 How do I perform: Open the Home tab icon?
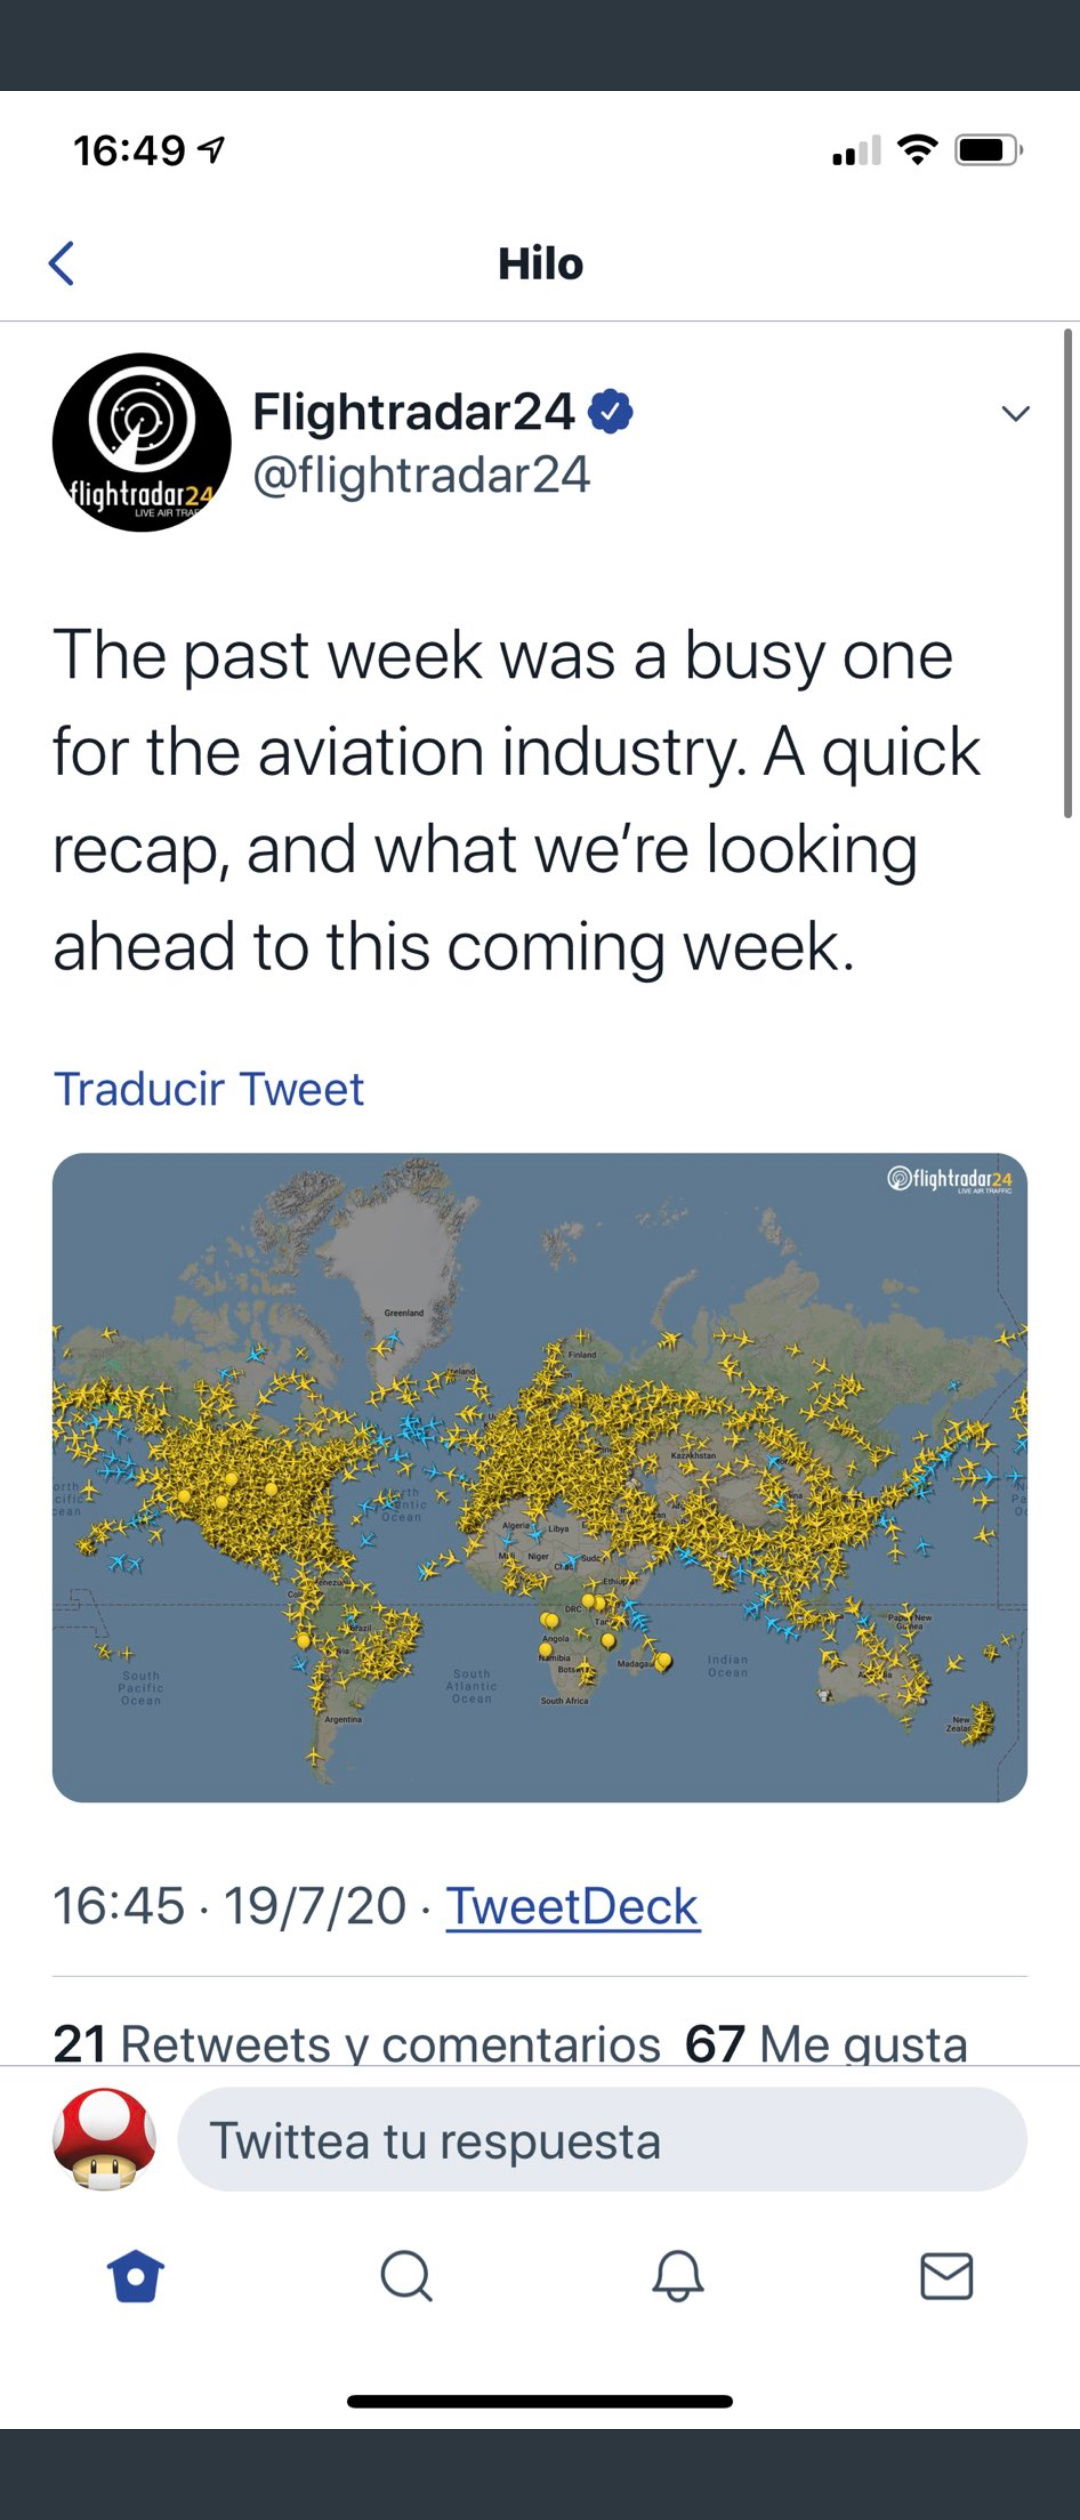[135, 2276]
